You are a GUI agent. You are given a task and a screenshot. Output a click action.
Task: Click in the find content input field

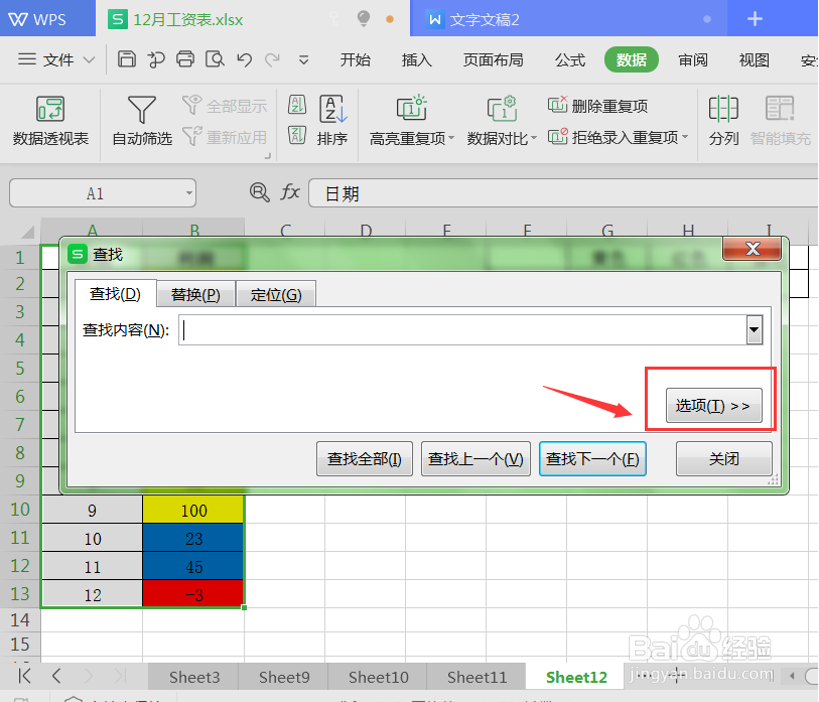pos(463,330)
